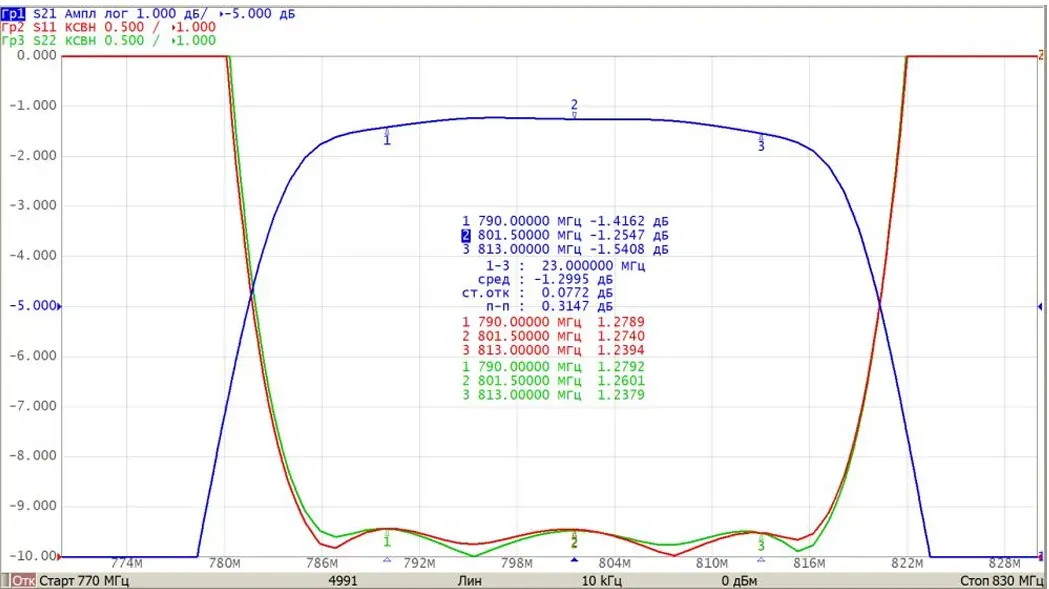1049x589 pixels.
Task: Click the highlighted marker 2 number box in the readout
Action: [x=466, y=235]
